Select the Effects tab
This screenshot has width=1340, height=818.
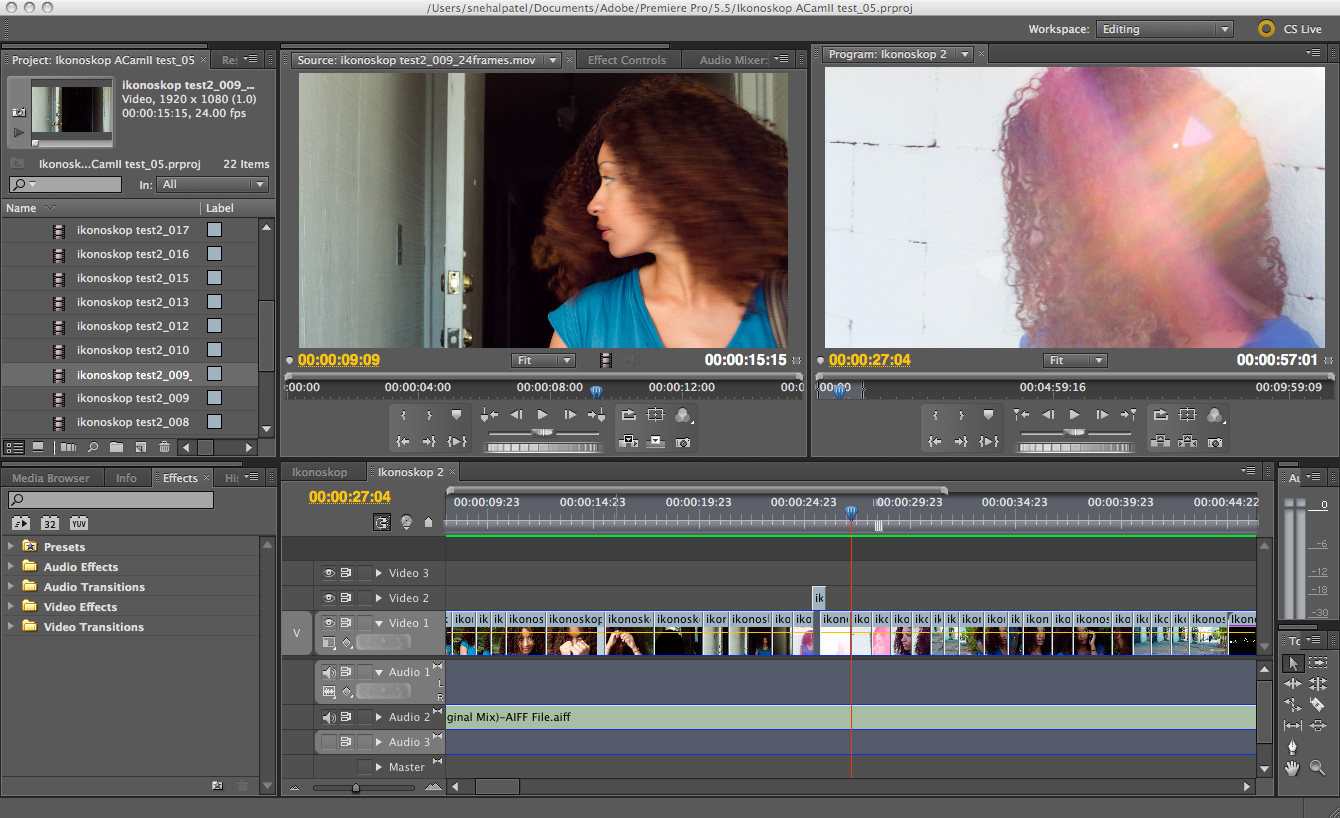(180, 478)
